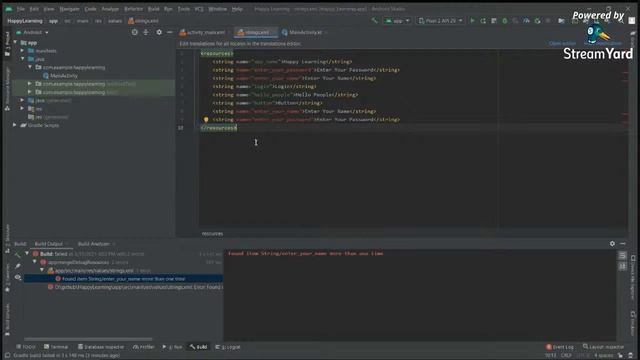Image resolution: width=640 pixels, height=360 pixels.
Task: Open the Layout Inspector
Action: point(604,347)
